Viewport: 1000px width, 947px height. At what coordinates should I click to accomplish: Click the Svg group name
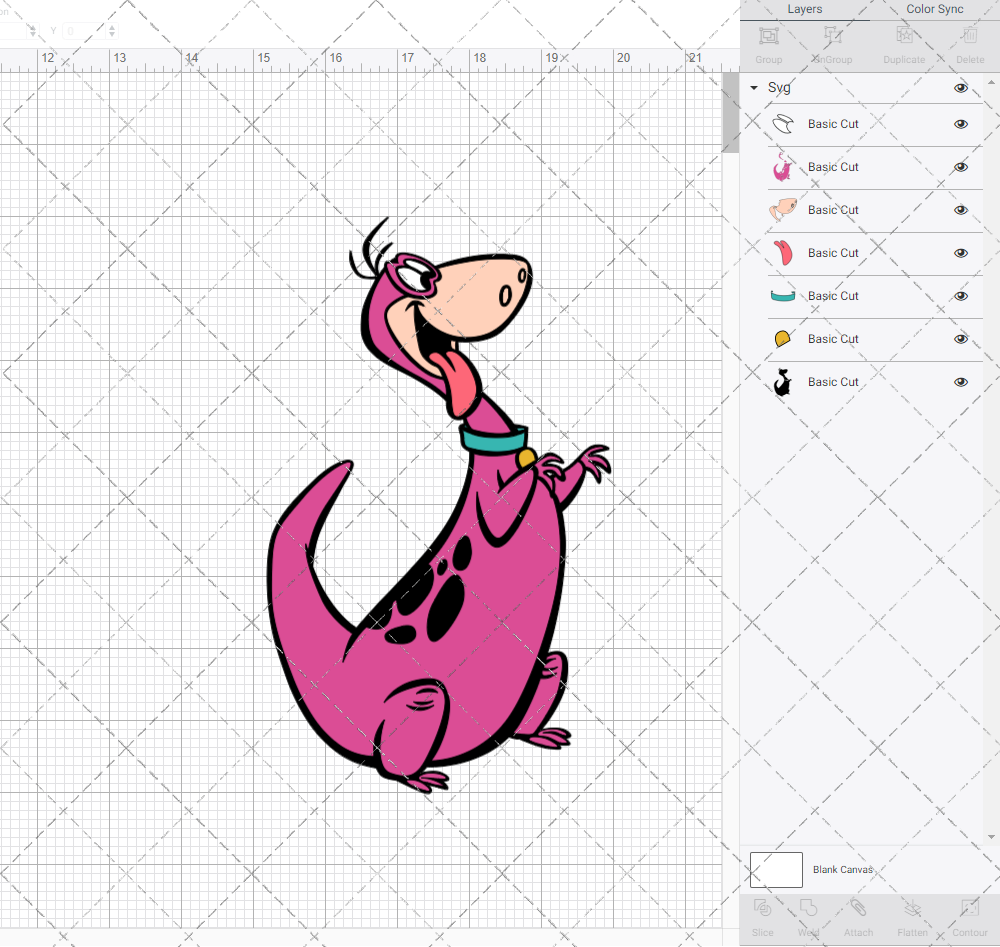pyautogui.click(x=779, y=87)
